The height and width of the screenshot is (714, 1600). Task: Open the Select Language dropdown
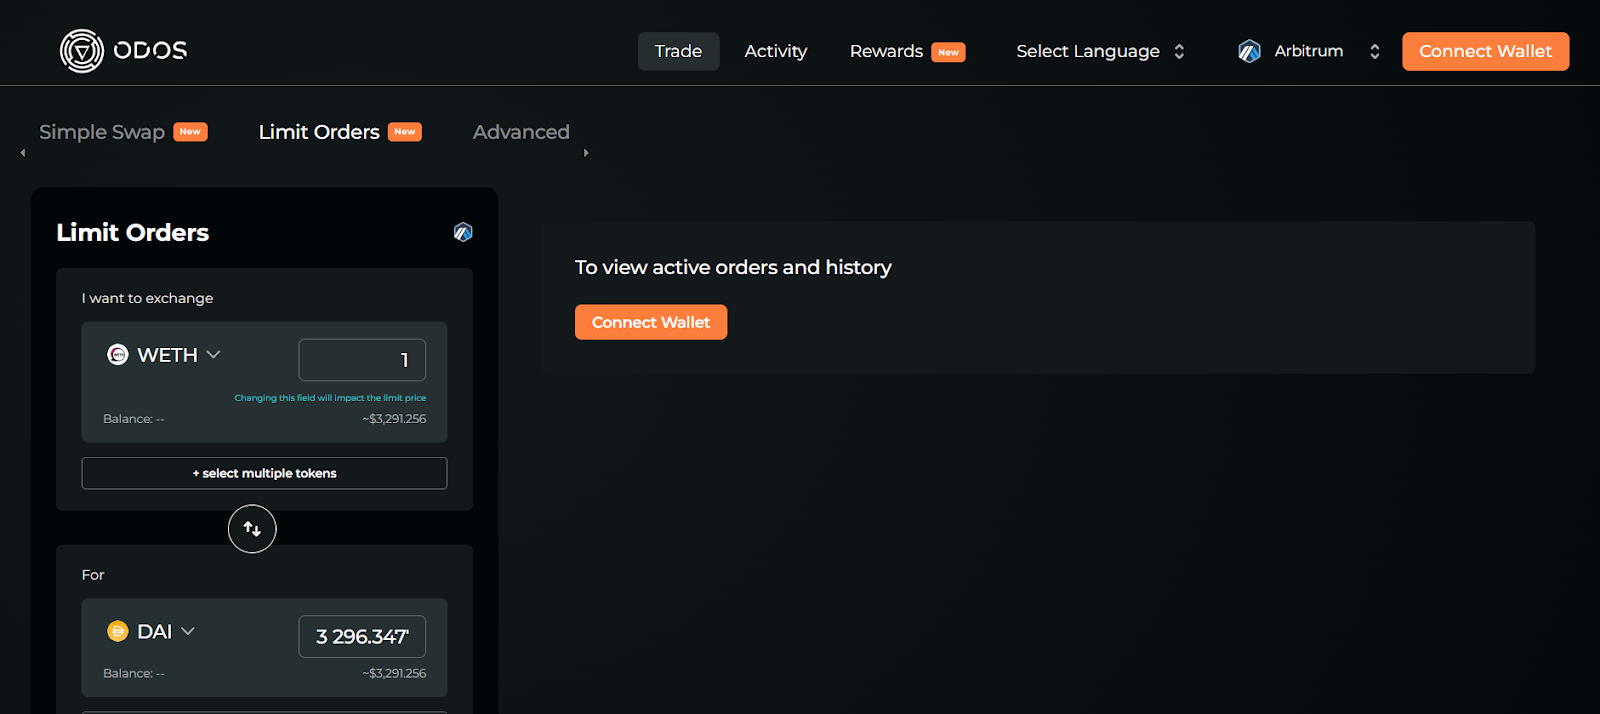[x=1099, y=51]
